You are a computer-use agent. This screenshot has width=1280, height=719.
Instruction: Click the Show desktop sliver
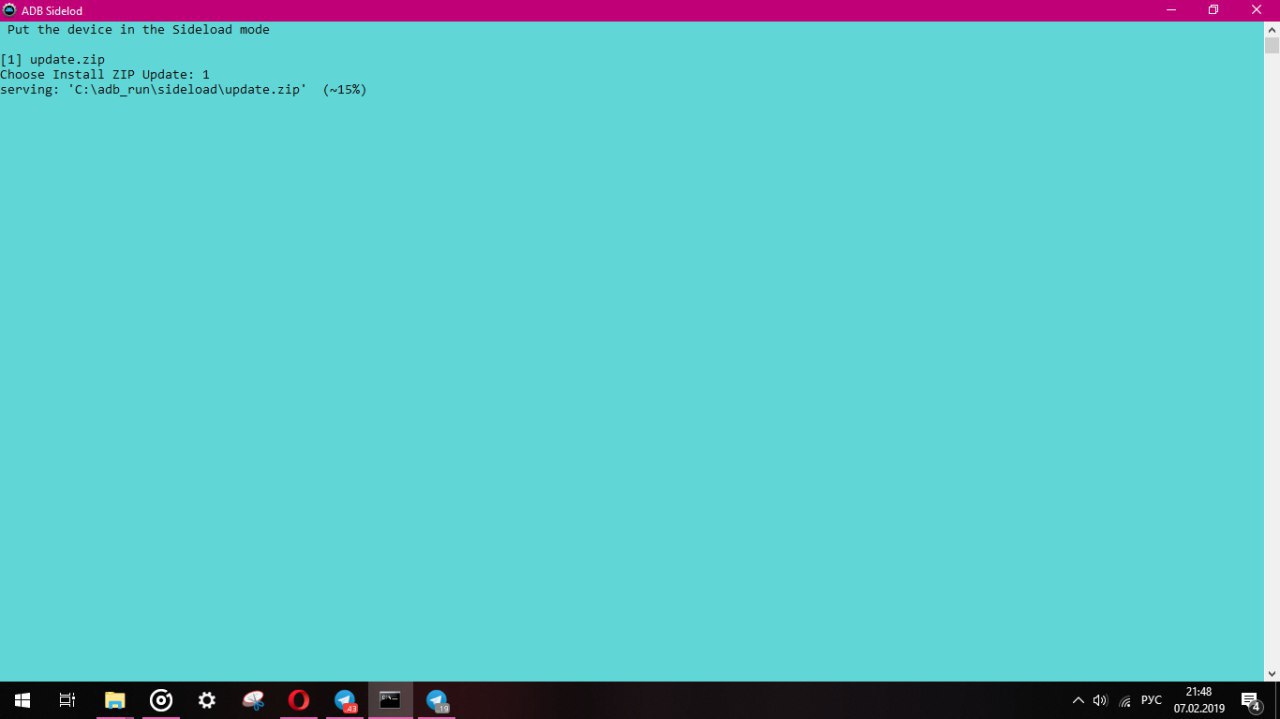[x=1277, y=700]
